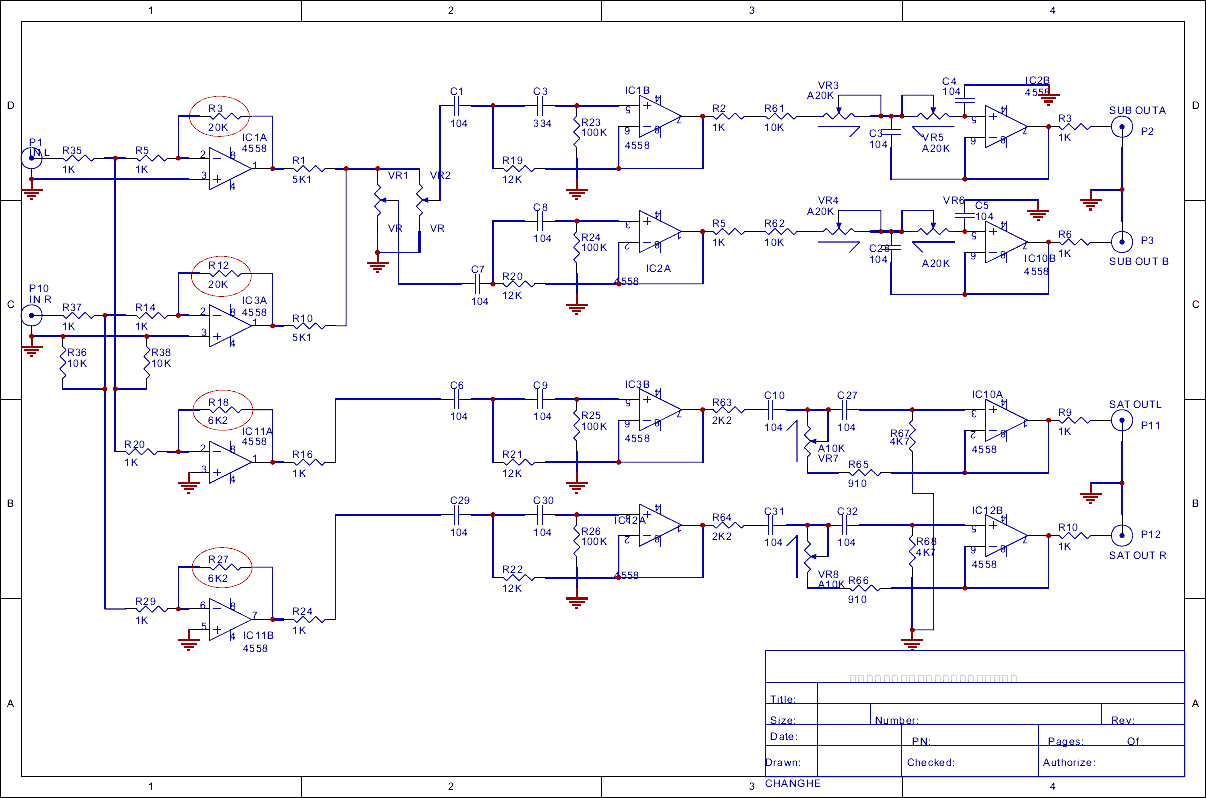1206x798 pixels.
Task: Click the R26 100K resistor label
Action: tap(594, 536)
